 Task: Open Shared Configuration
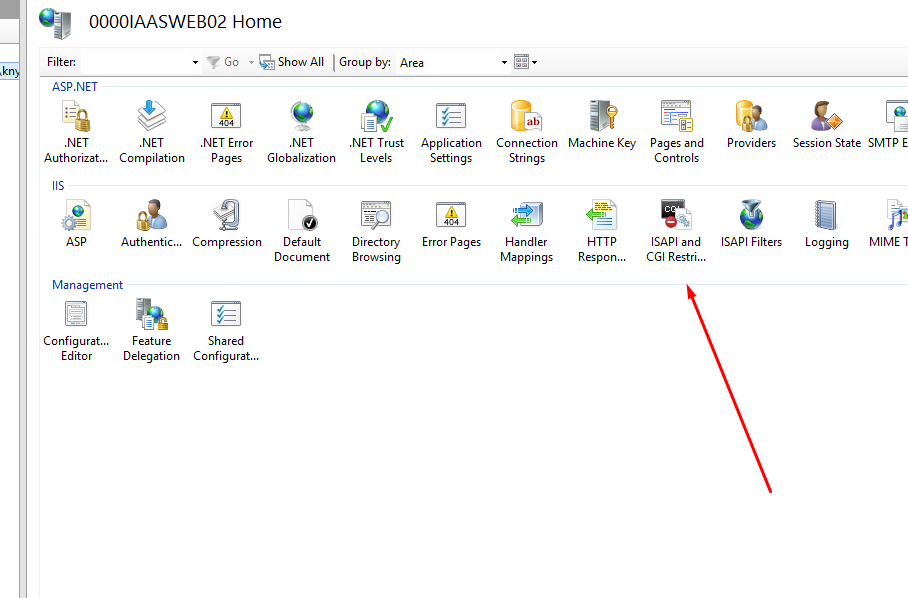[226, 331]
